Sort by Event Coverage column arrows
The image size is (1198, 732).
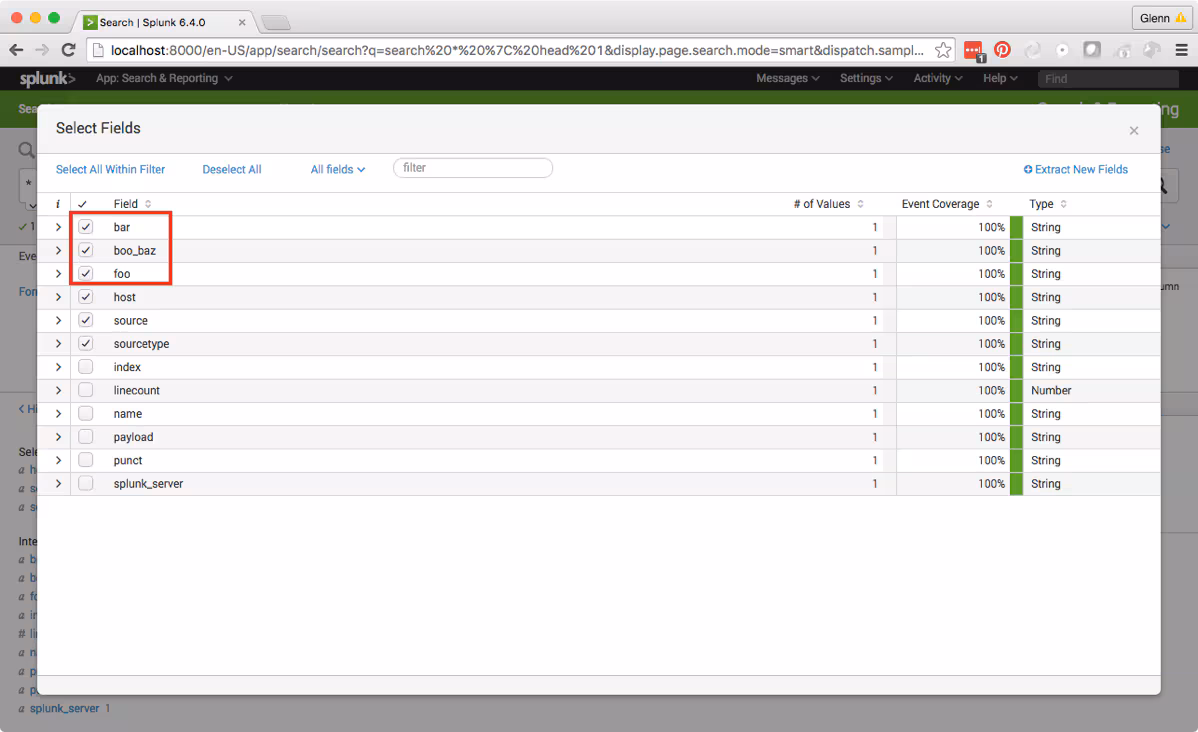point(988,204)
